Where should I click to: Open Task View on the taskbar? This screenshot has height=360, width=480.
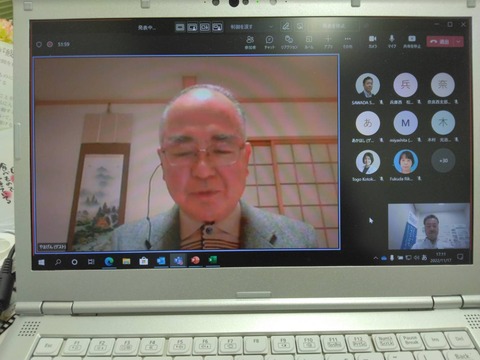(91, 262)
